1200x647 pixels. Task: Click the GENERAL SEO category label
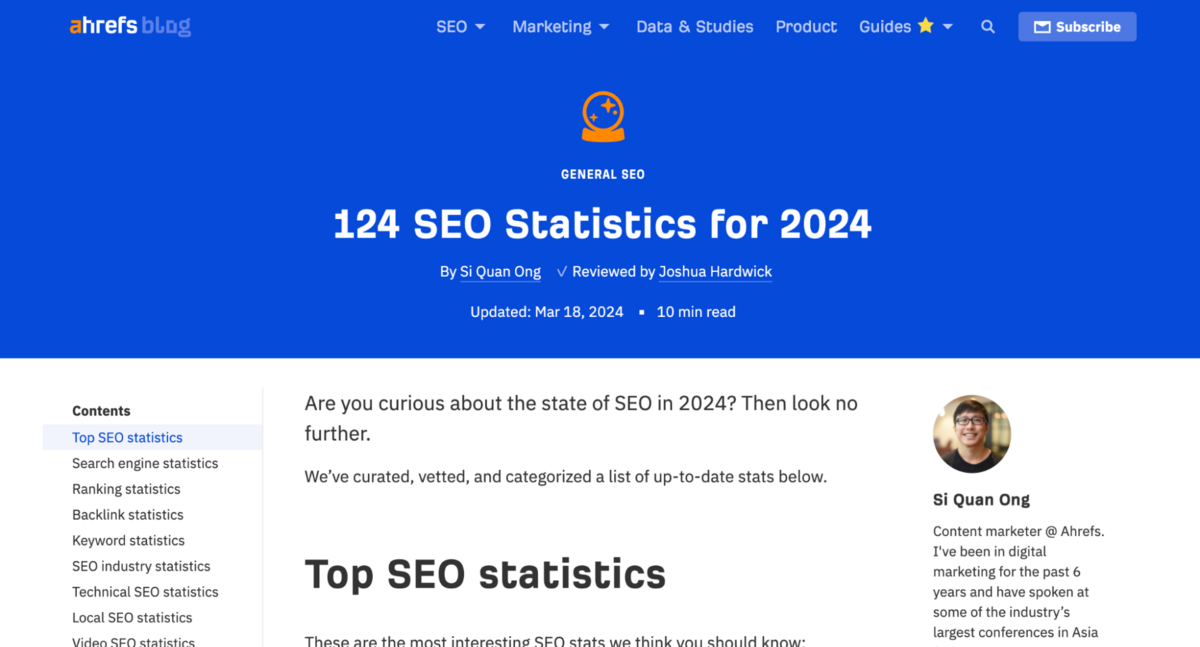[x=603, y=174]
